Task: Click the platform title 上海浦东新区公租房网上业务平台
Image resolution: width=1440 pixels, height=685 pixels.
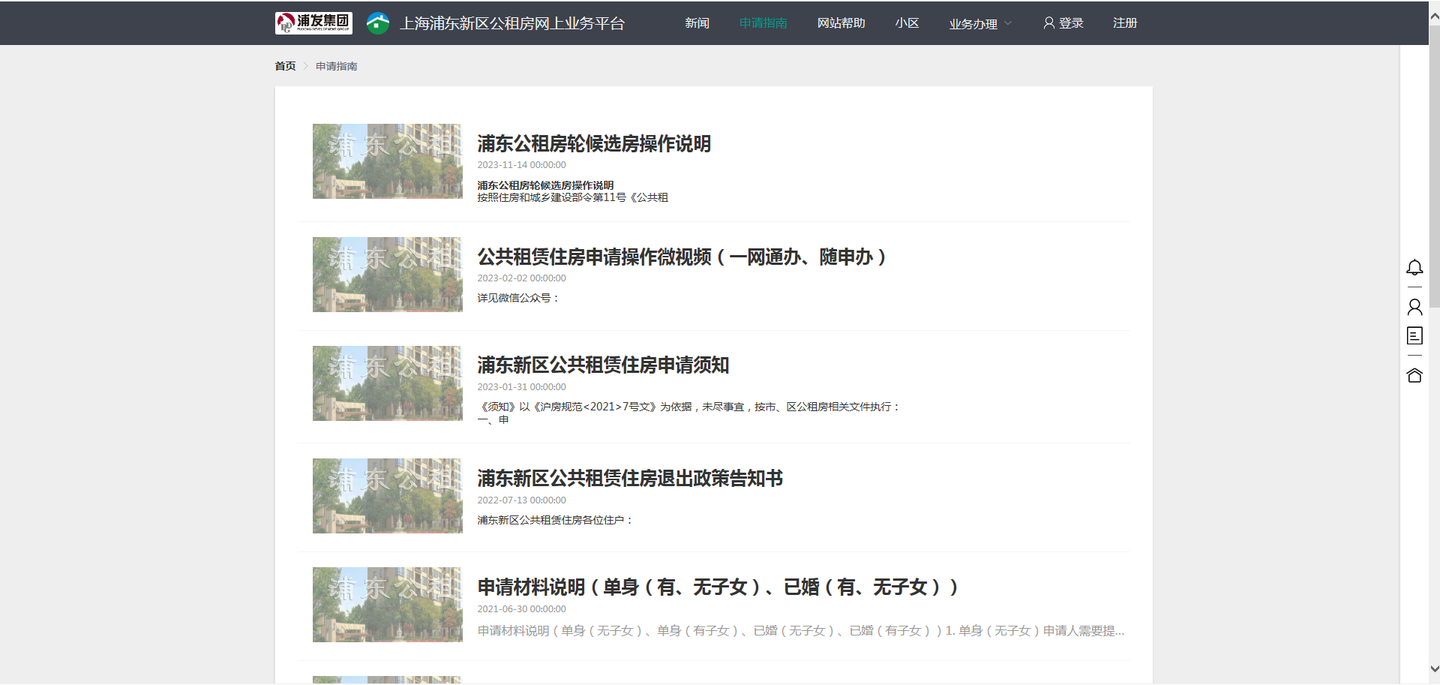Action: click(x=512, y=23)
